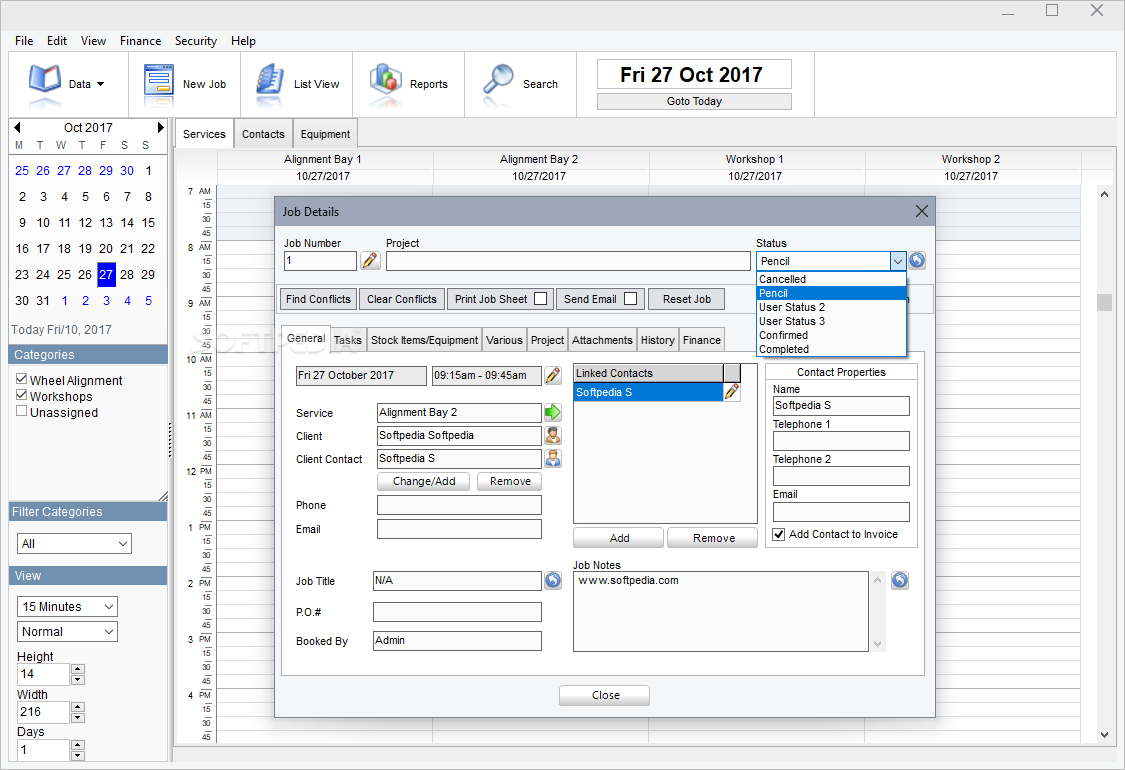1125x770 pixels.
Task: Open the File menu
Action: [24, 41]
